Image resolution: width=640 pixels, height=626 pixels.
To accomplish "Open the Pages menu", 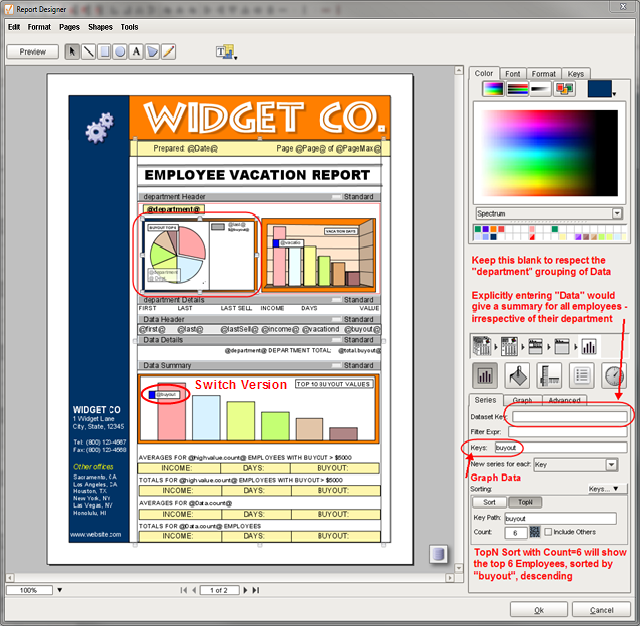I will pyautogui.click(x=69, y=27).
